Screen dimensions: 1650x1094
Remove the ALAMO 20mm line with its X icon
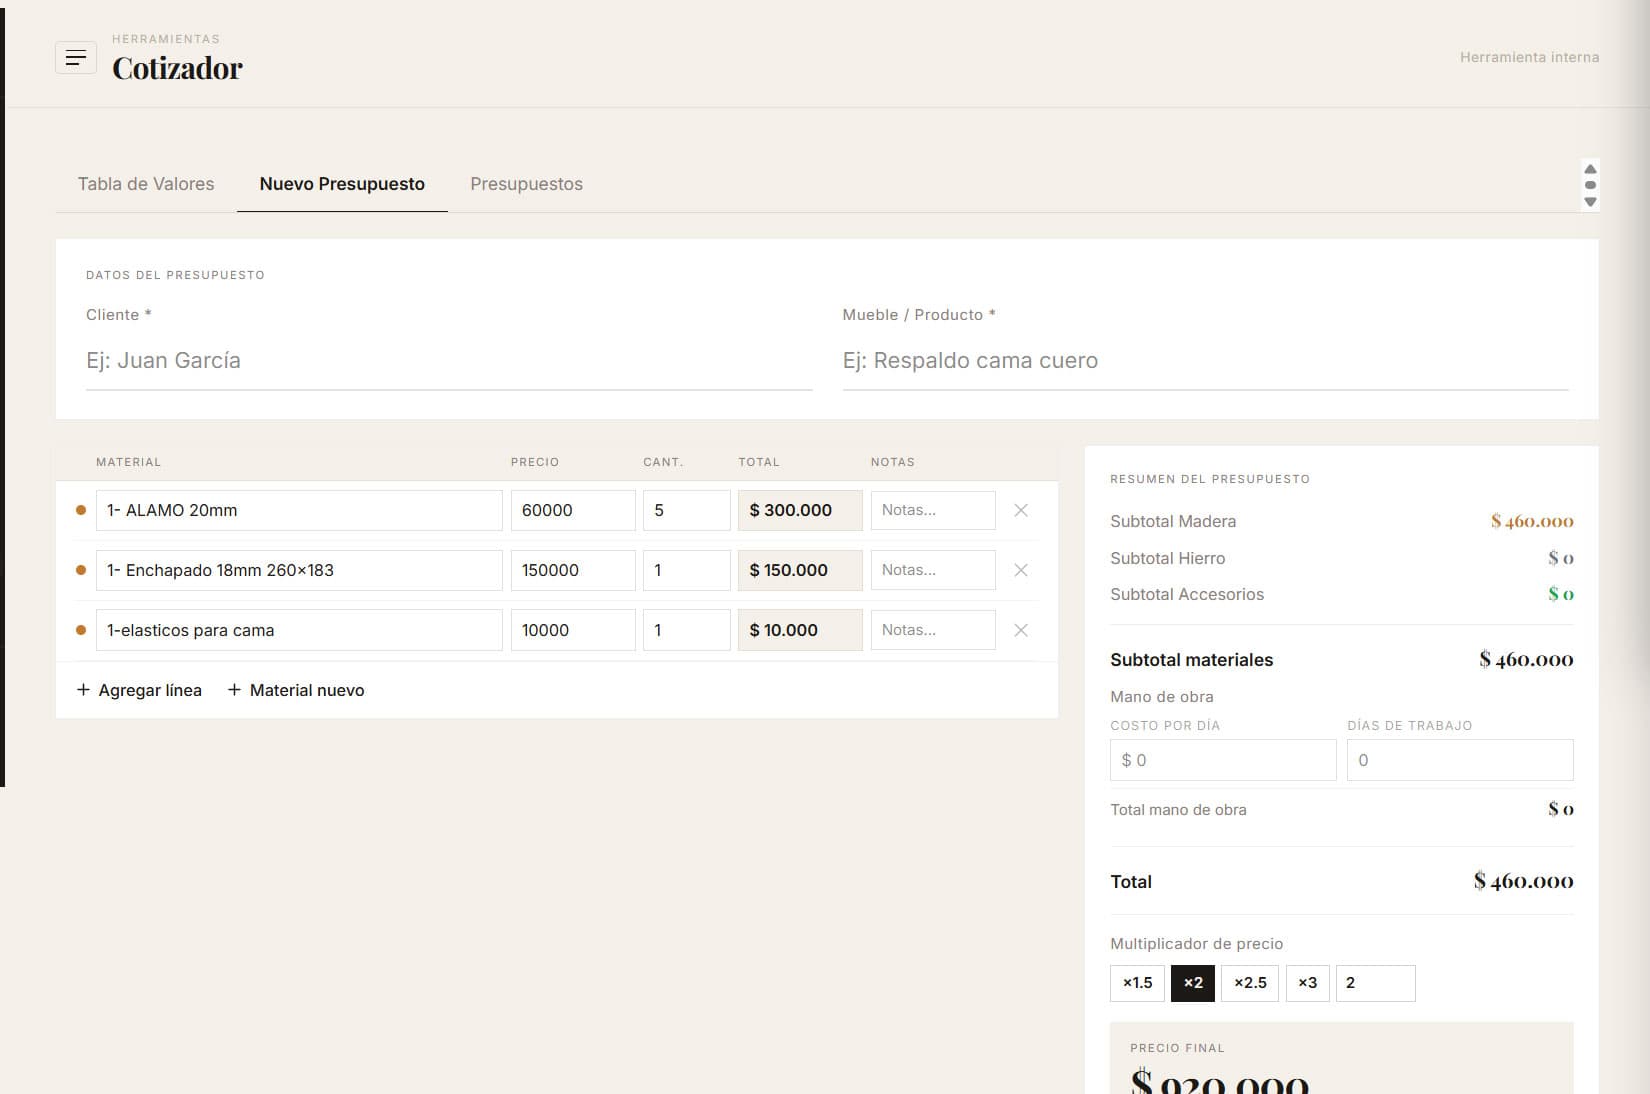pos(1021,510)
